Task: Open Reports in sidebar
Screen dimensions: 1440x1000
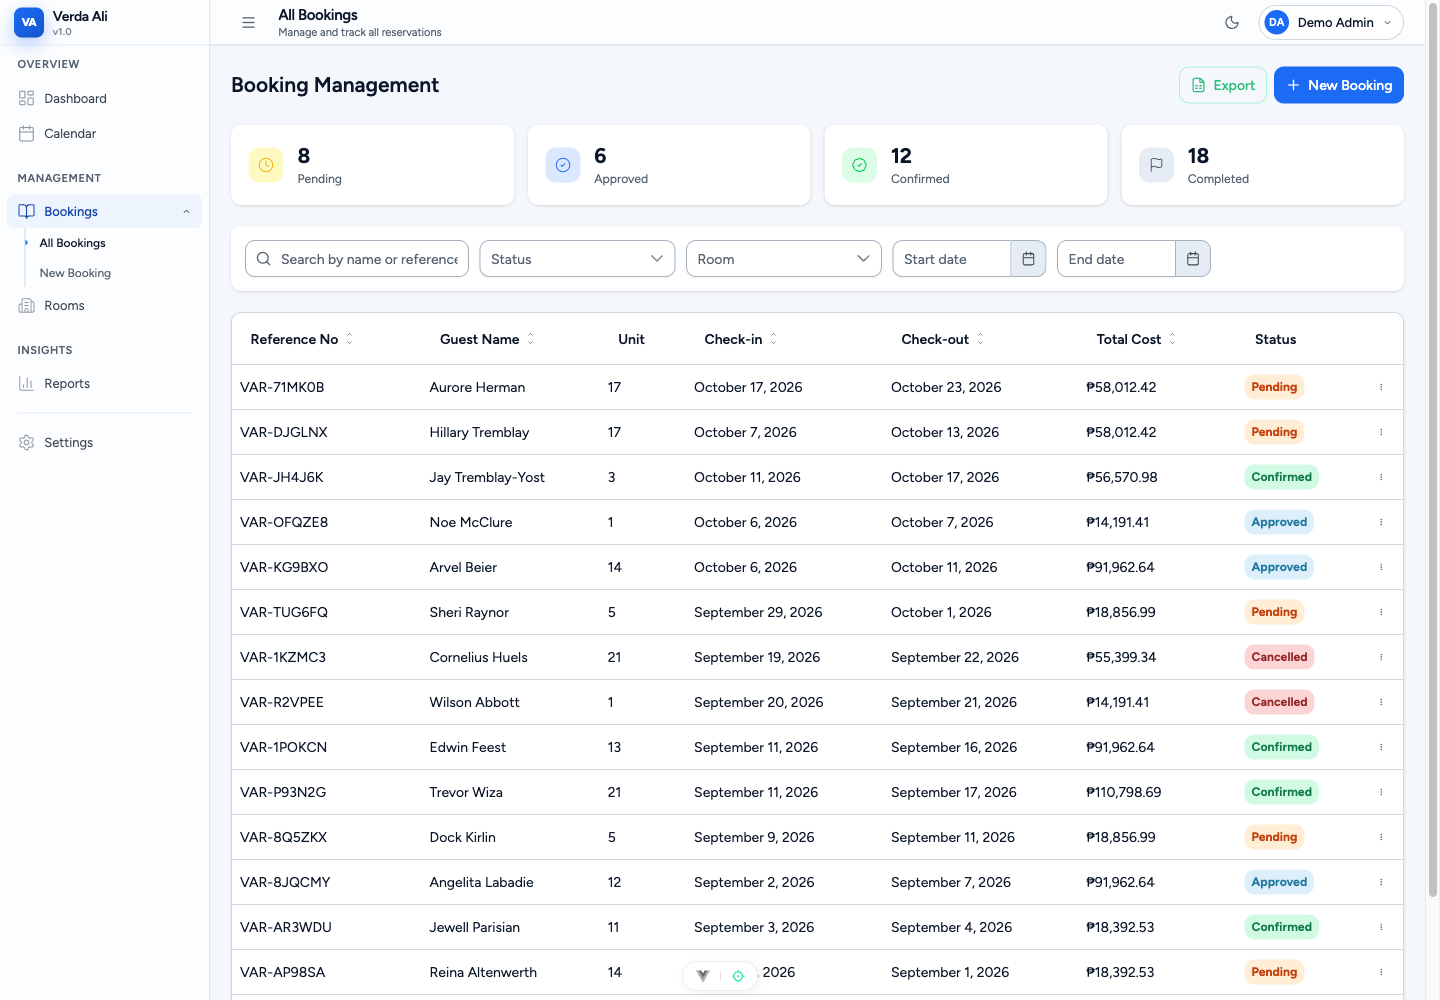Action: click(x=104, y=383)
